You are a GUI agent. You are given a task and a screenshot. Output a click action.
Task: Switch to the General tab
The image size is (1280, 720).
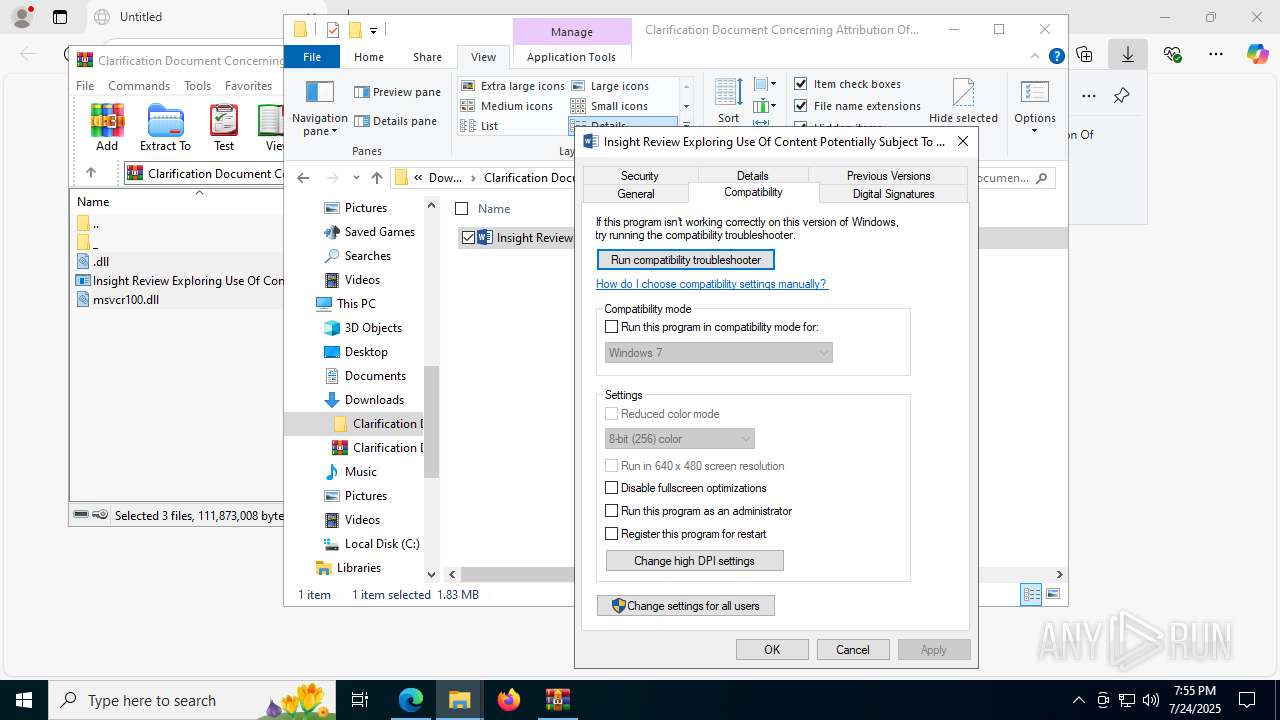point(636,194)
